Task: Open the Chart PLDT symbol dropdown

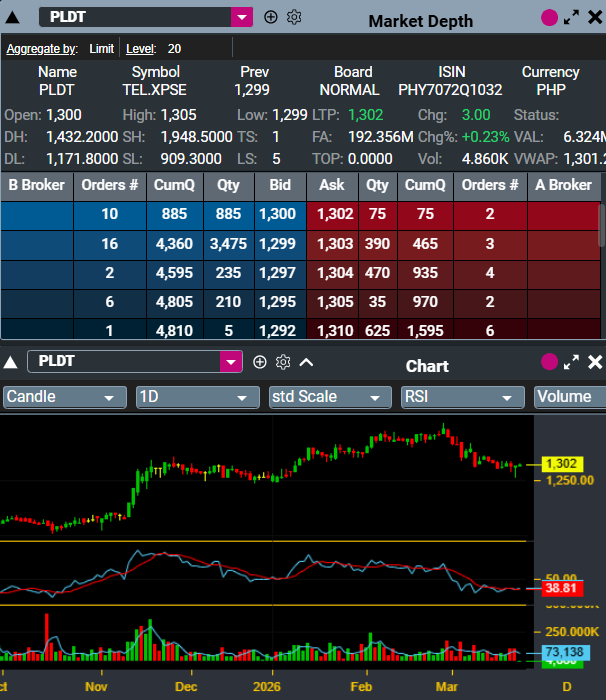Action: click(x=231, y=362)
